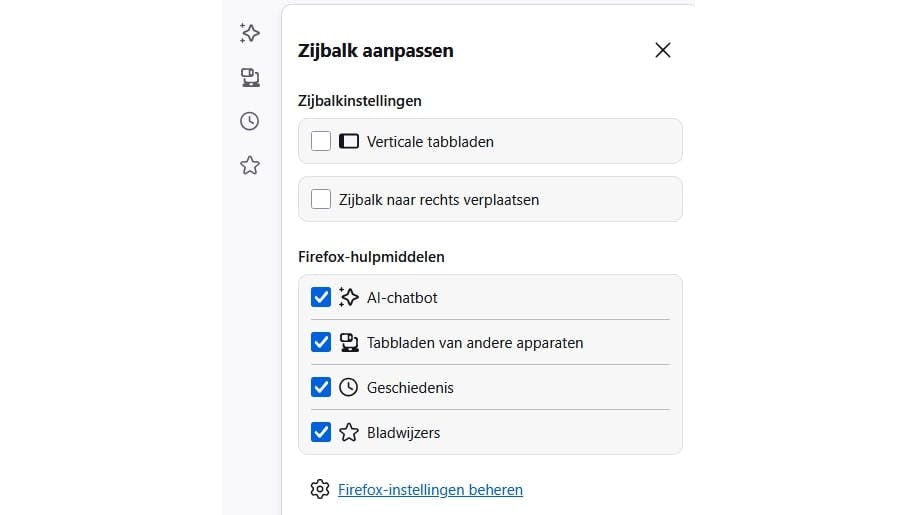Open the AI chatbot sidebar panel icon
Image resolution: width=916 pixels, height=515 pixels.
(x=250, y=33)
